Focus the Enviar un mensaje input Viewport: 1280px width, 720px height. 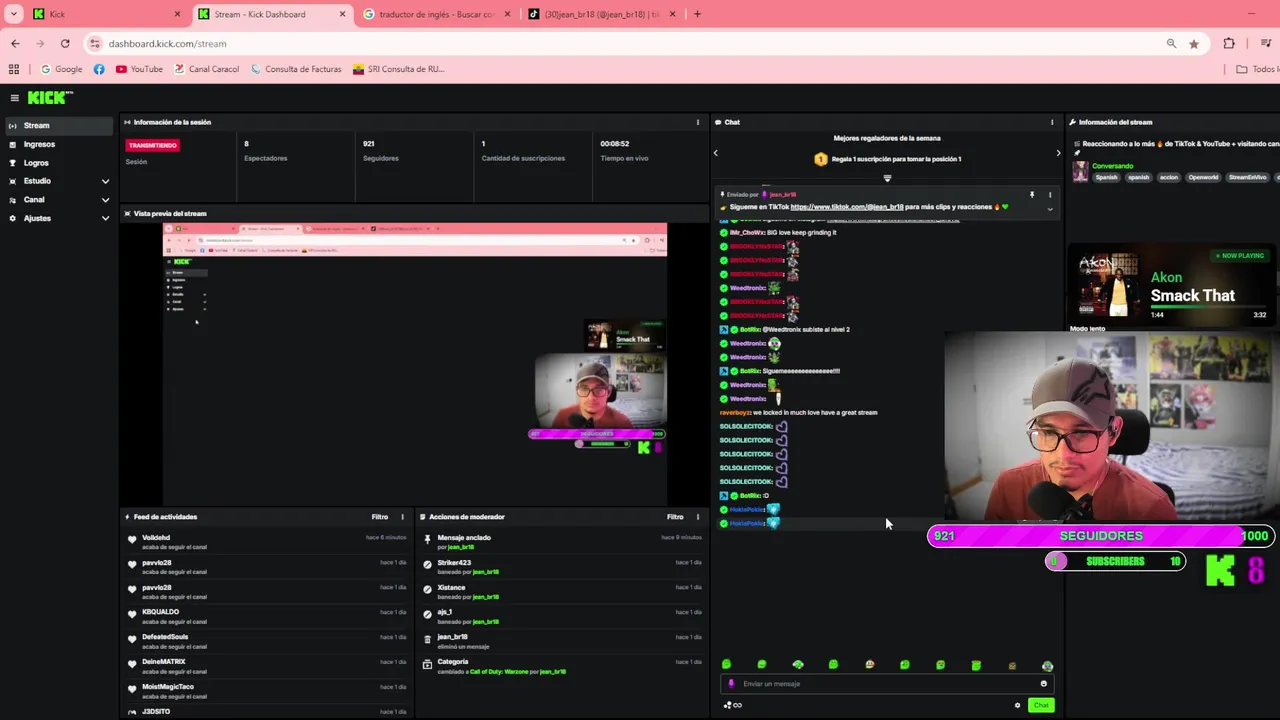point(885,684)
